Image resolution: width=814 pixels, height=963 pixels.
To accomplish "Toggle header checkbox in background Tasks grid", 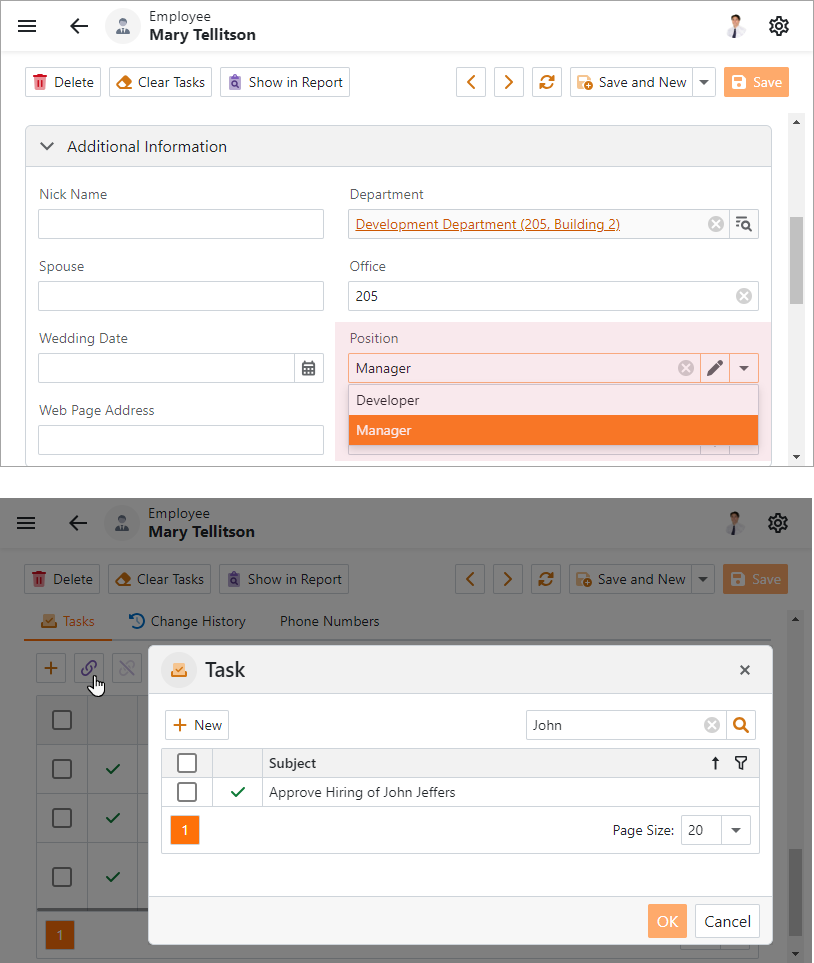I will click(x=61, y=720).
